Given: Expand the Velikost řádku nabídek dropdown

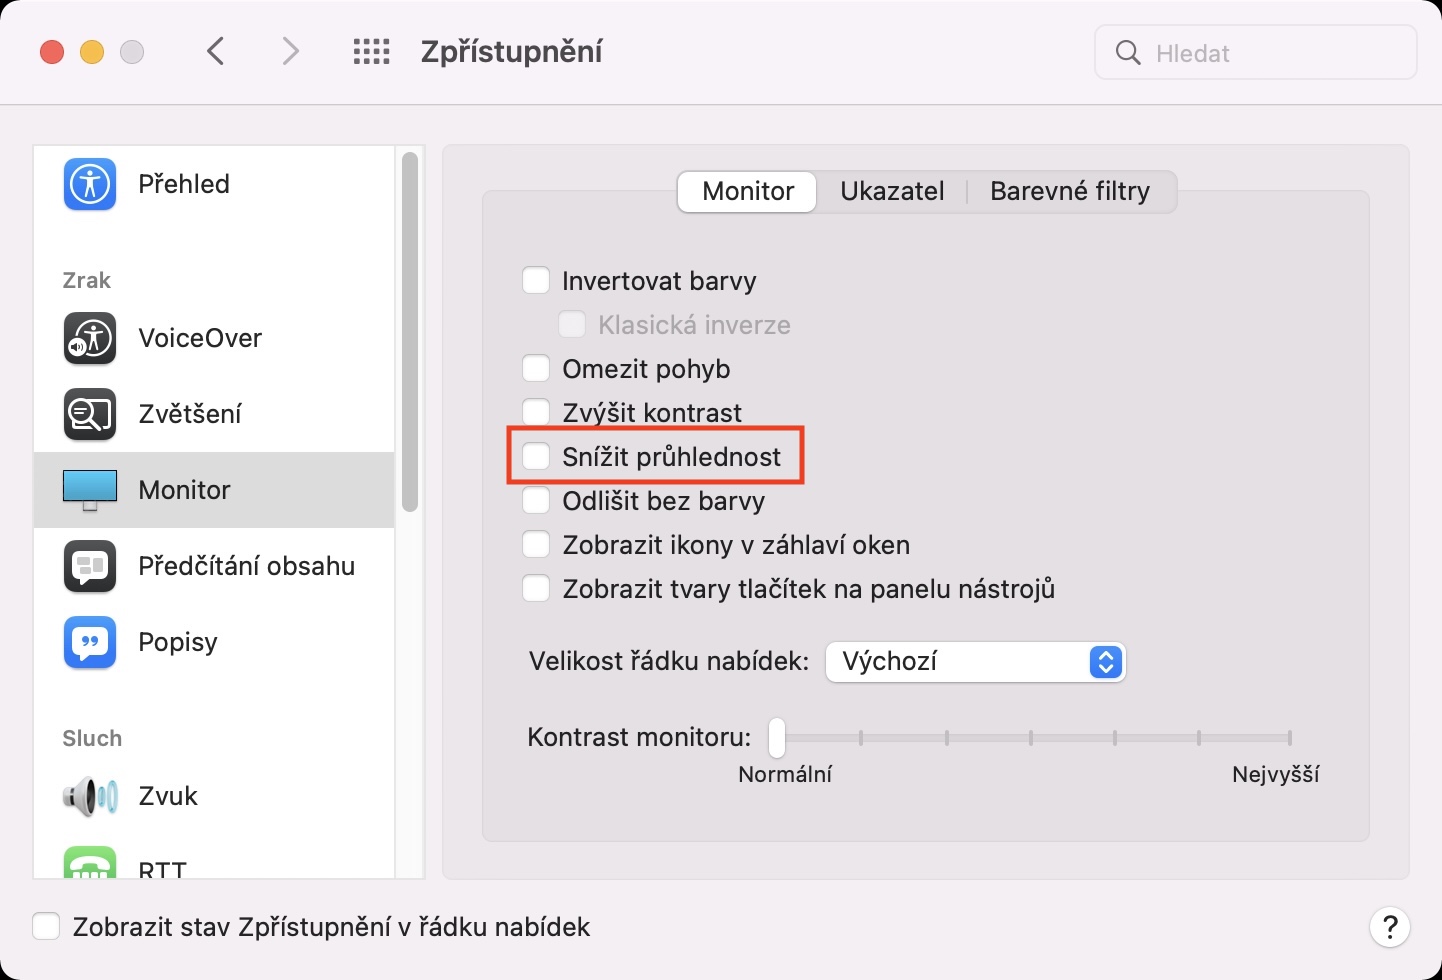Looking at the screenshot, I should point(975,662).
